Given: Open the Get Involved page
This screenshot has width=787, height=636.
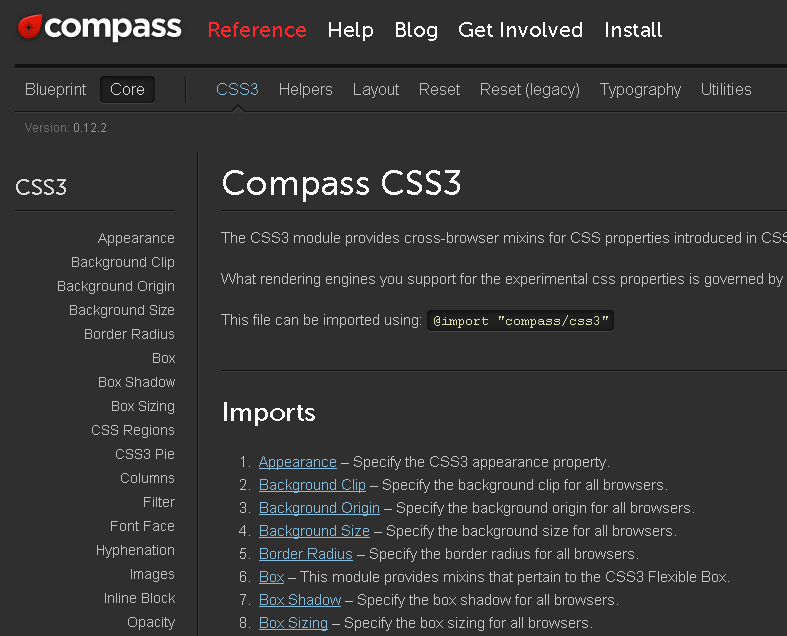Looking at the screenshot, I should (x=520, y=30).
